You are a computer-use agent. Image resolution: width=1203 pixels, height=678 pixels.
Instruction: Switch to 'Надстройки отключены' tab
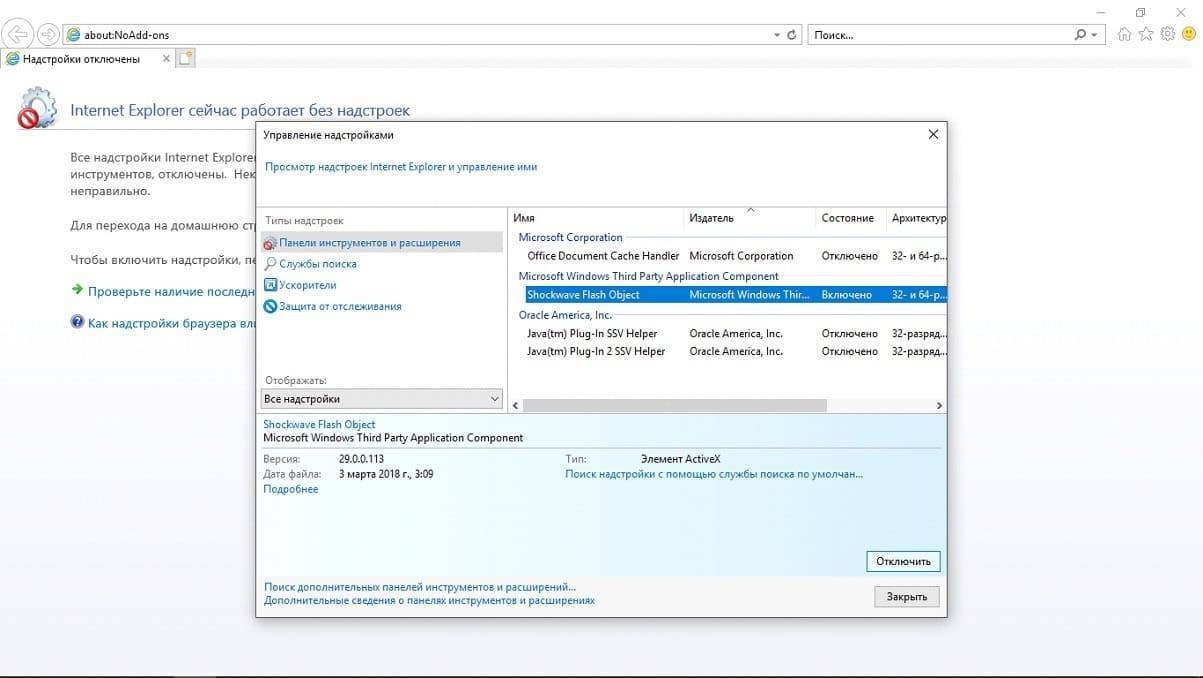point(82,59)
